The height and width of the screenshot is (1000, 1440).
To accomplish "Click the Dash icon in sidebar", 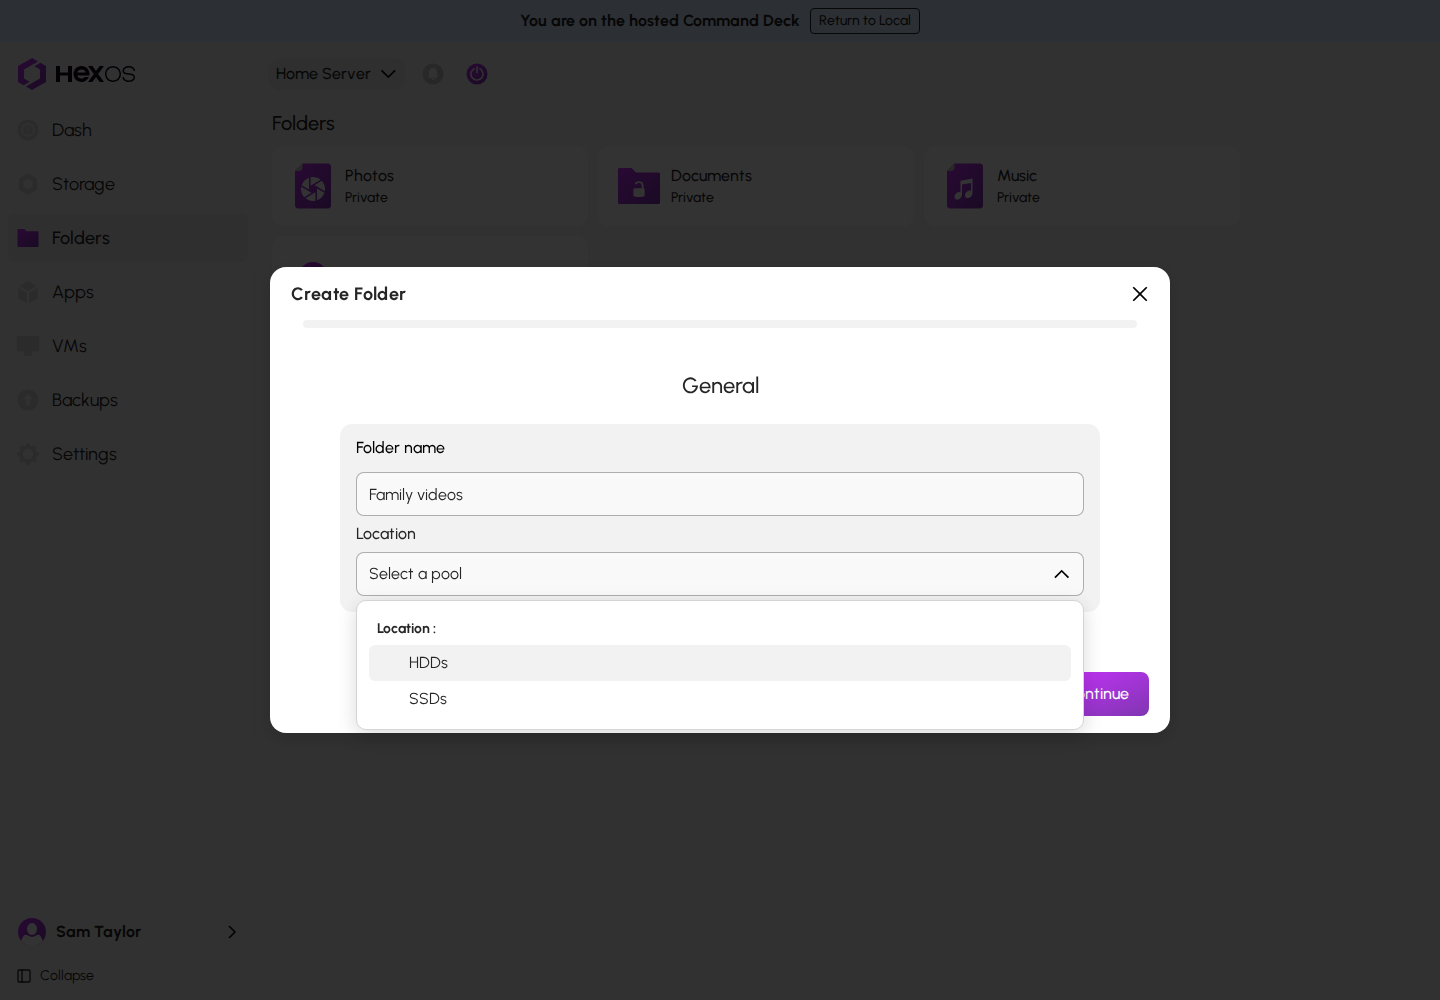I will [28, 130].
